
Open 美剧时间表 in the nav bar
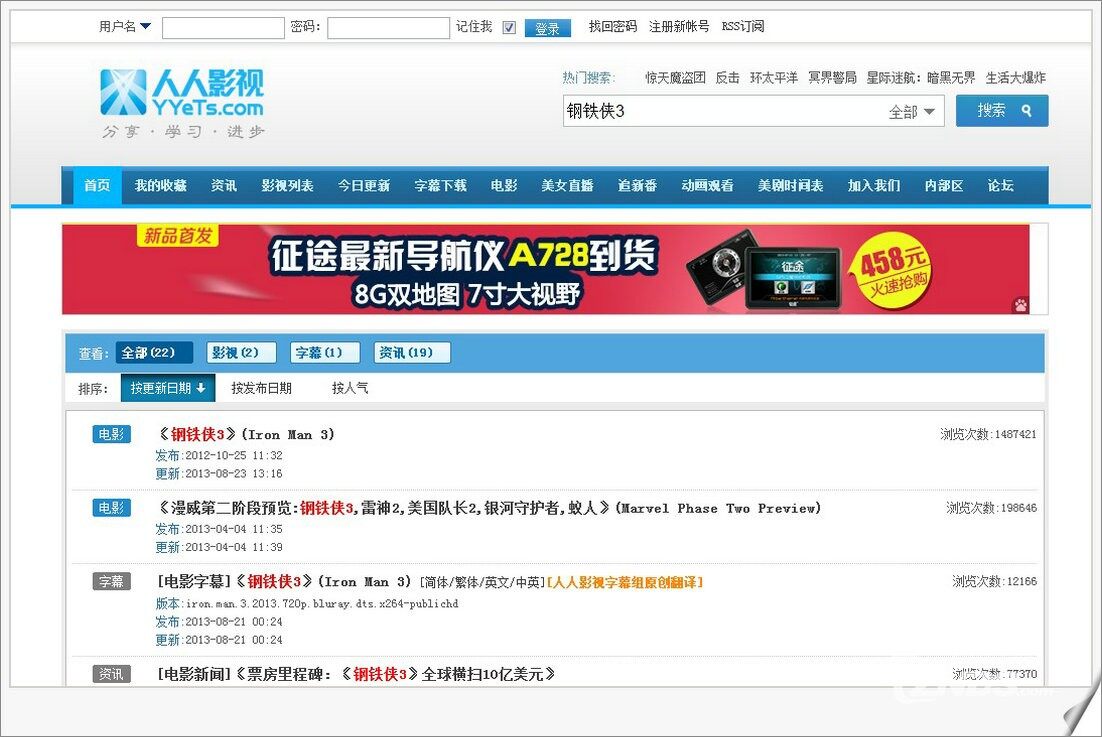(x=790, y=185)
